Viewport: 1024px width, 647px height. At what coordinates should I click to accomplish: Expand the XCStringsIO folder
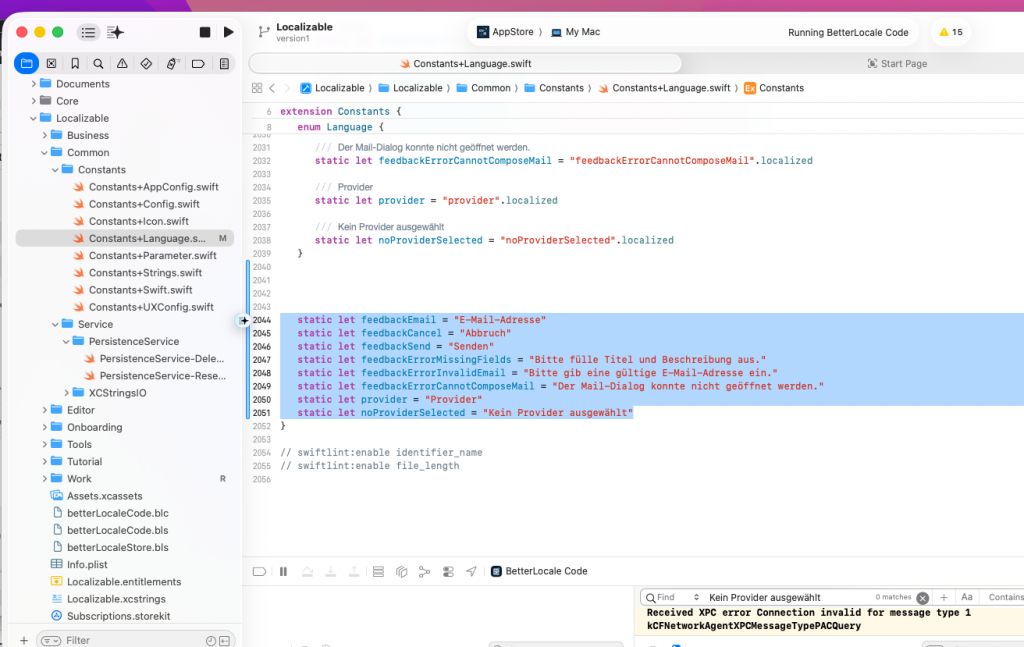[67, 393]
